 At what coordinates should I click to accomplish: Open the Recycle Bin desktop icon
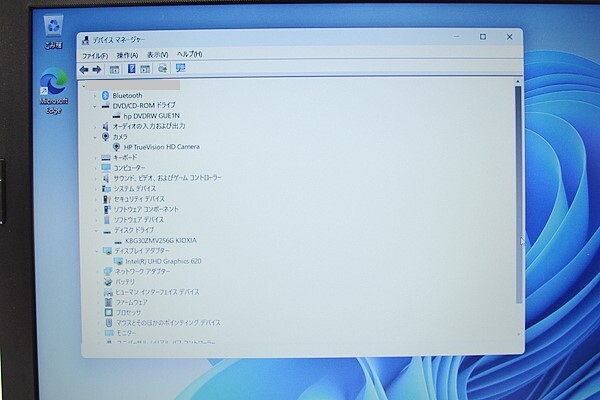[54, 32]
